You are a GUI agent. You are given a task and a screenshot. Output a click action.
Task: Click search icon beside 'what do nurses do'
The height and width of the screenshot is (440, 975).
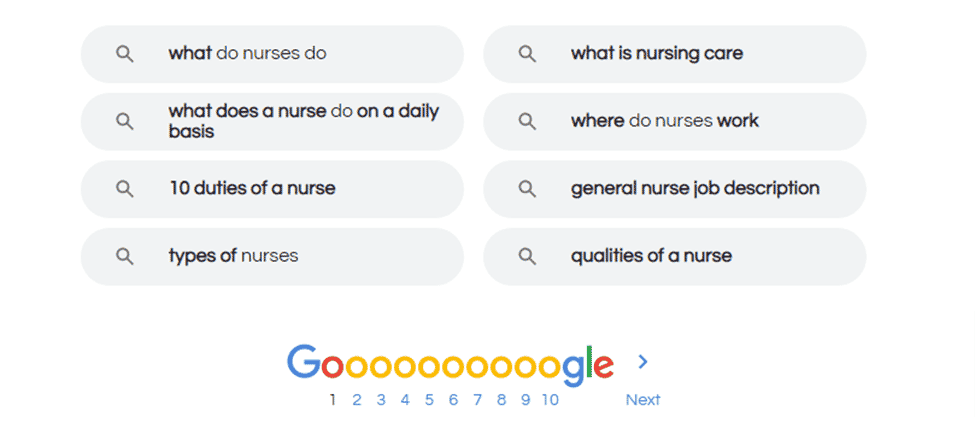click(125, 54)
